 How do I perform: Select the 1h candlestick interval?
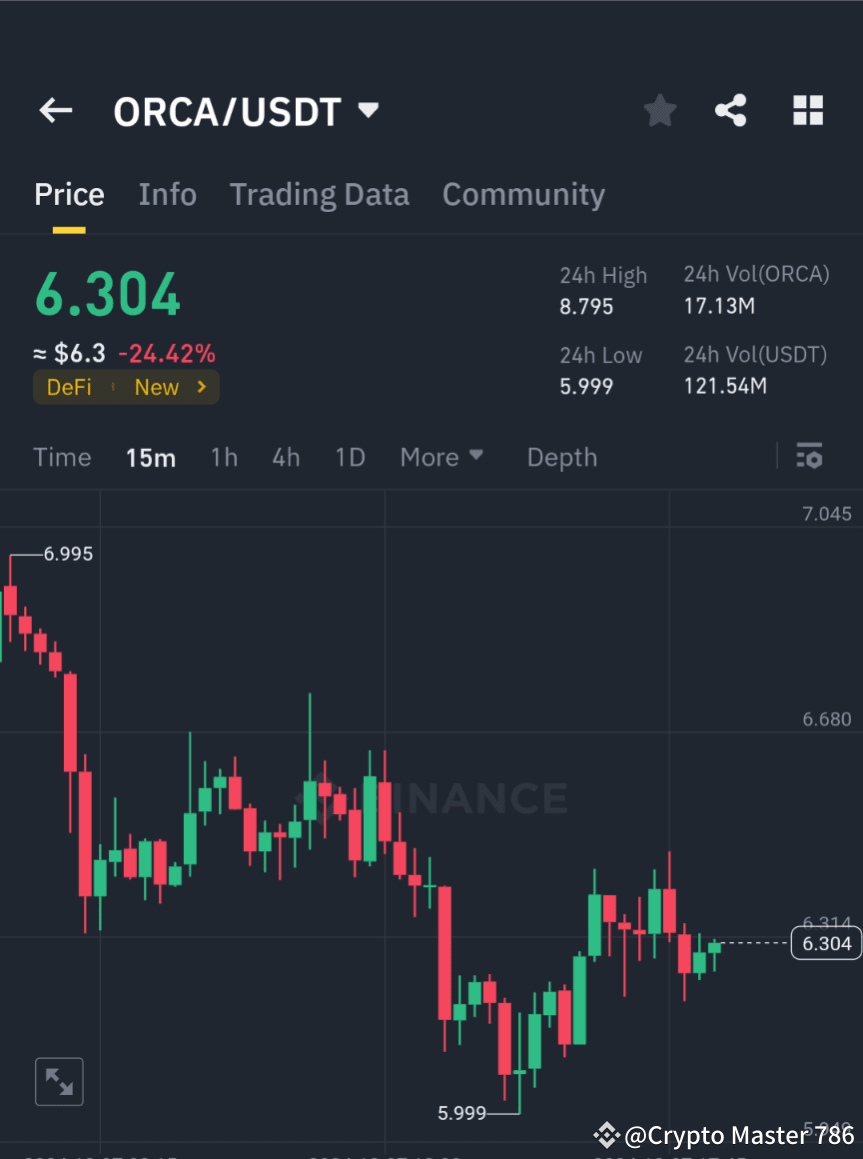point(223,457)
